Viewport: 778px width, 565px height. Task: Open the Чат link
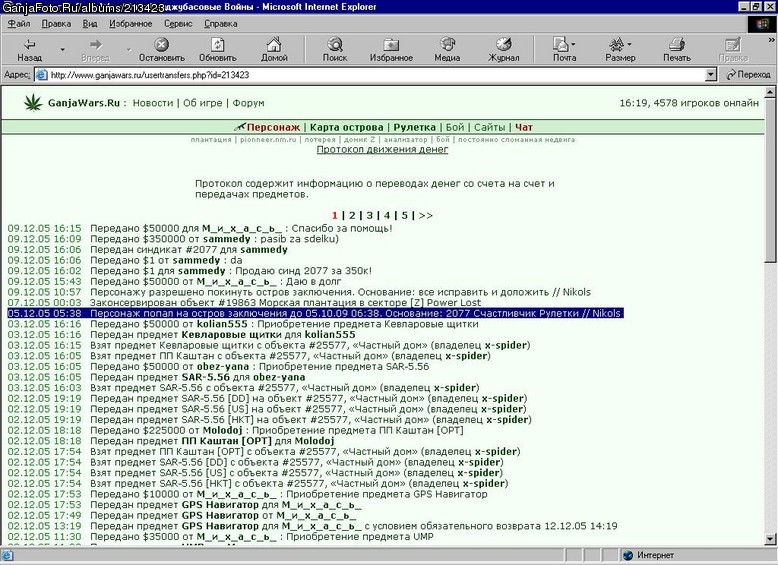tap(524, 127)
